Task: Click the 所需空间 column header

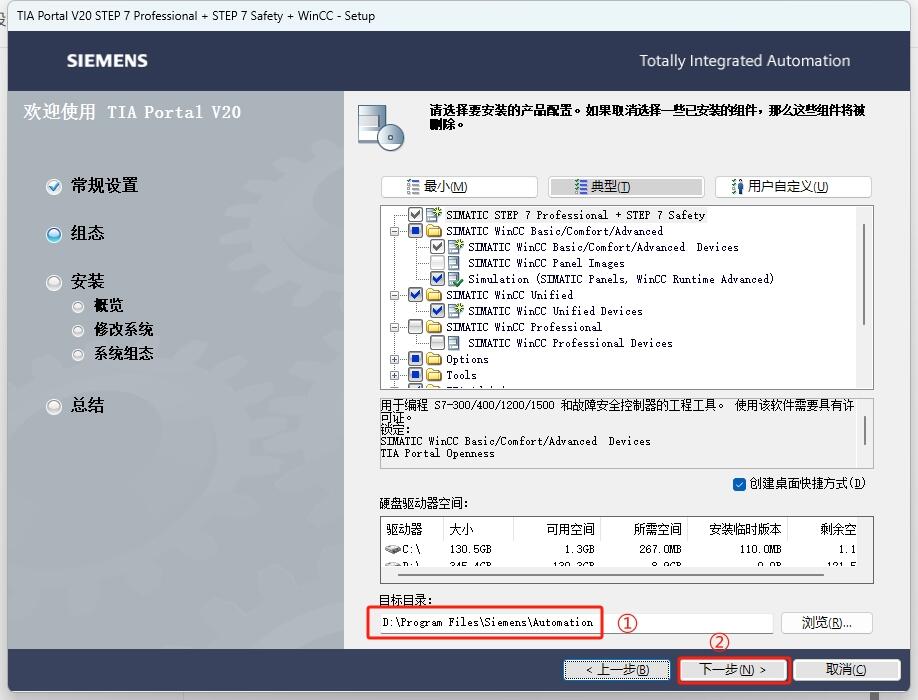Action: click(644, 529)
